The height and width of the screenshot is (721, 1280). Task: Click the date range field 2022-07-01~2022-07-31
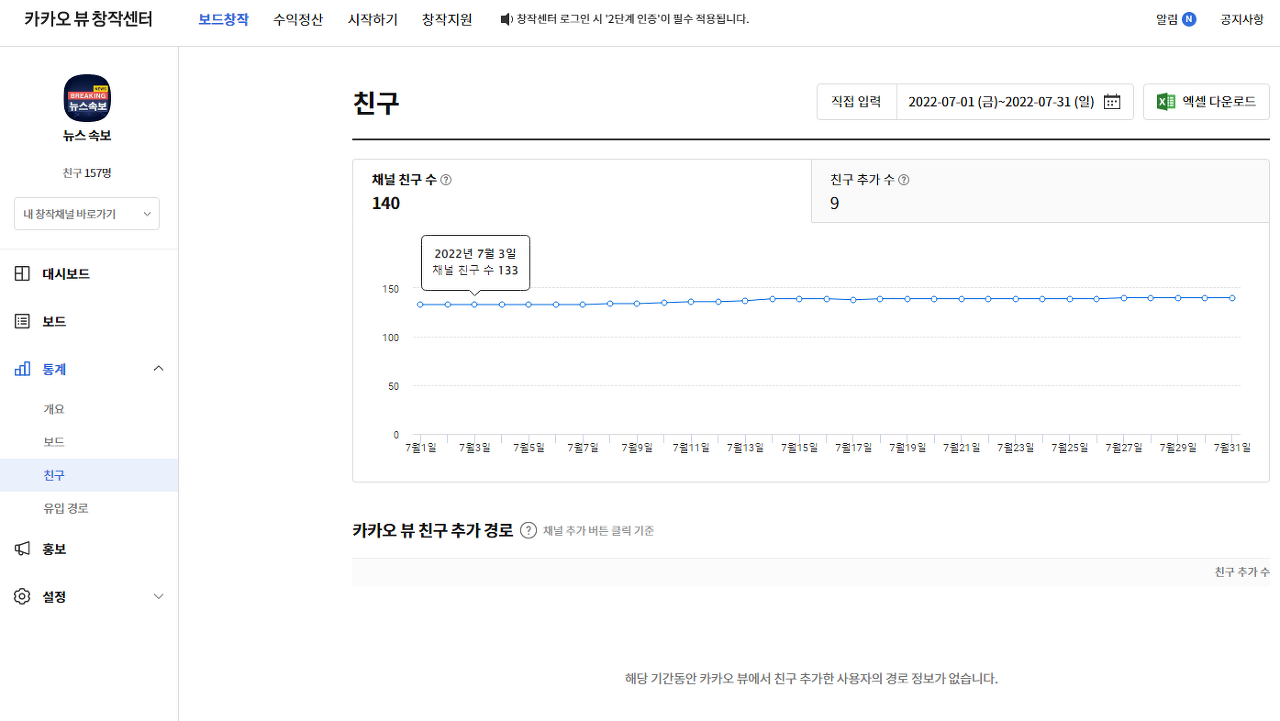point(1015,102)
